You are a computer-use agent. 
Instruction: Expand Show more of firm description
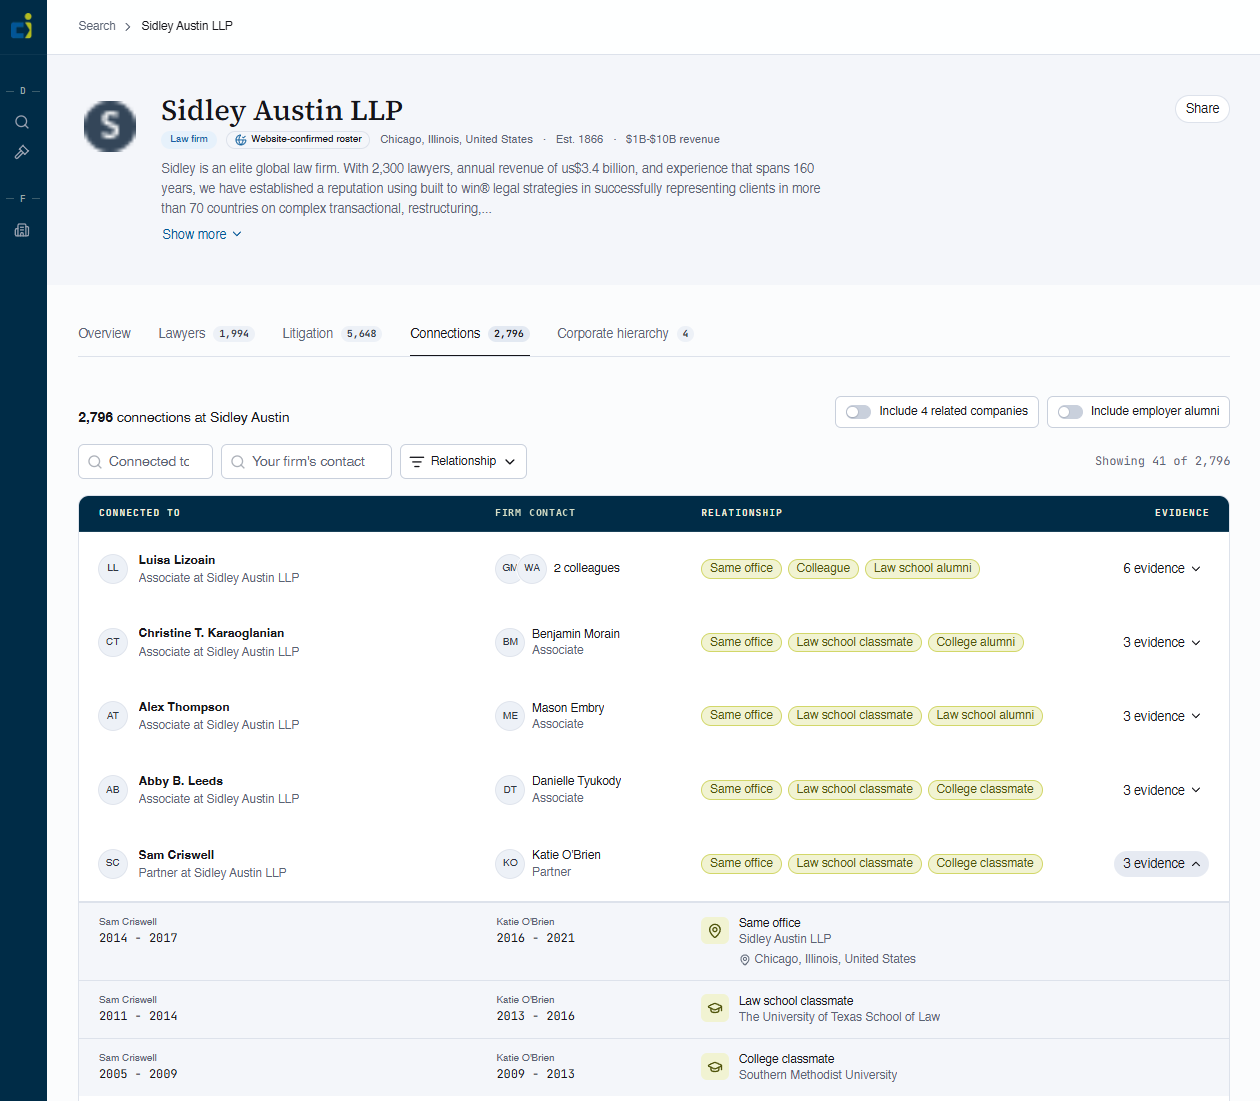(202, 234)
